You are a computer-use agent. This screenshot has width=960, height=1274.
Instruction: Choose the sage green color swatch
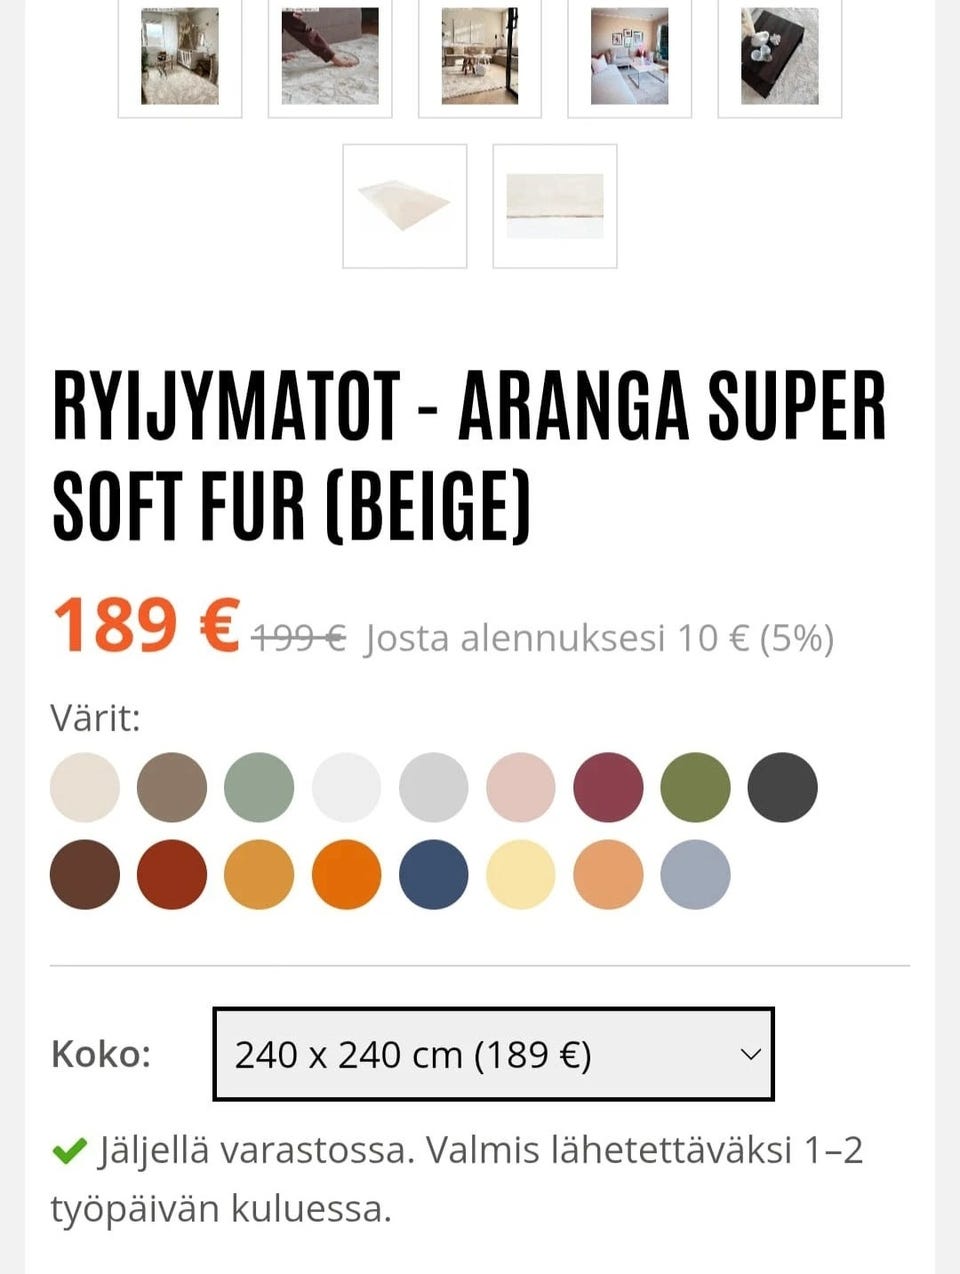(x=259, y=788)
